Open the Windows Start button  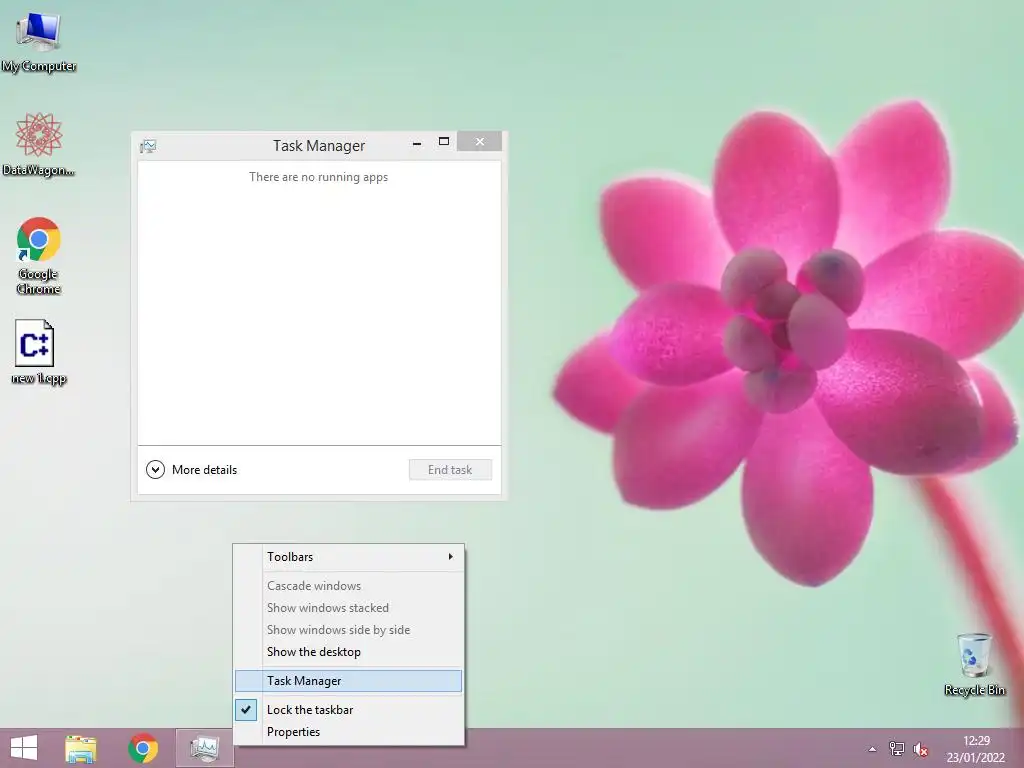click(x=24, y=748)
